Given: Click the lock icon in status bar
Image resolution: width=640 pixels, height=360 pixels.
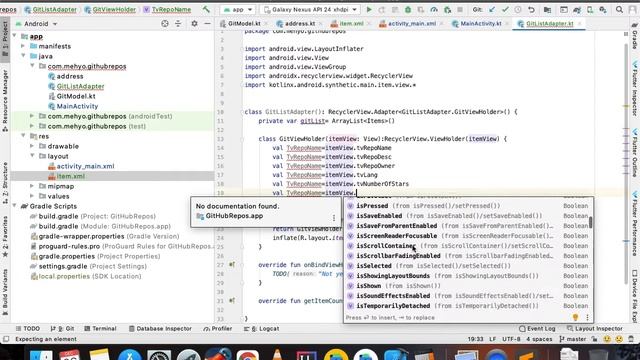Looking at the screenshot, I should tap(595, 339).
